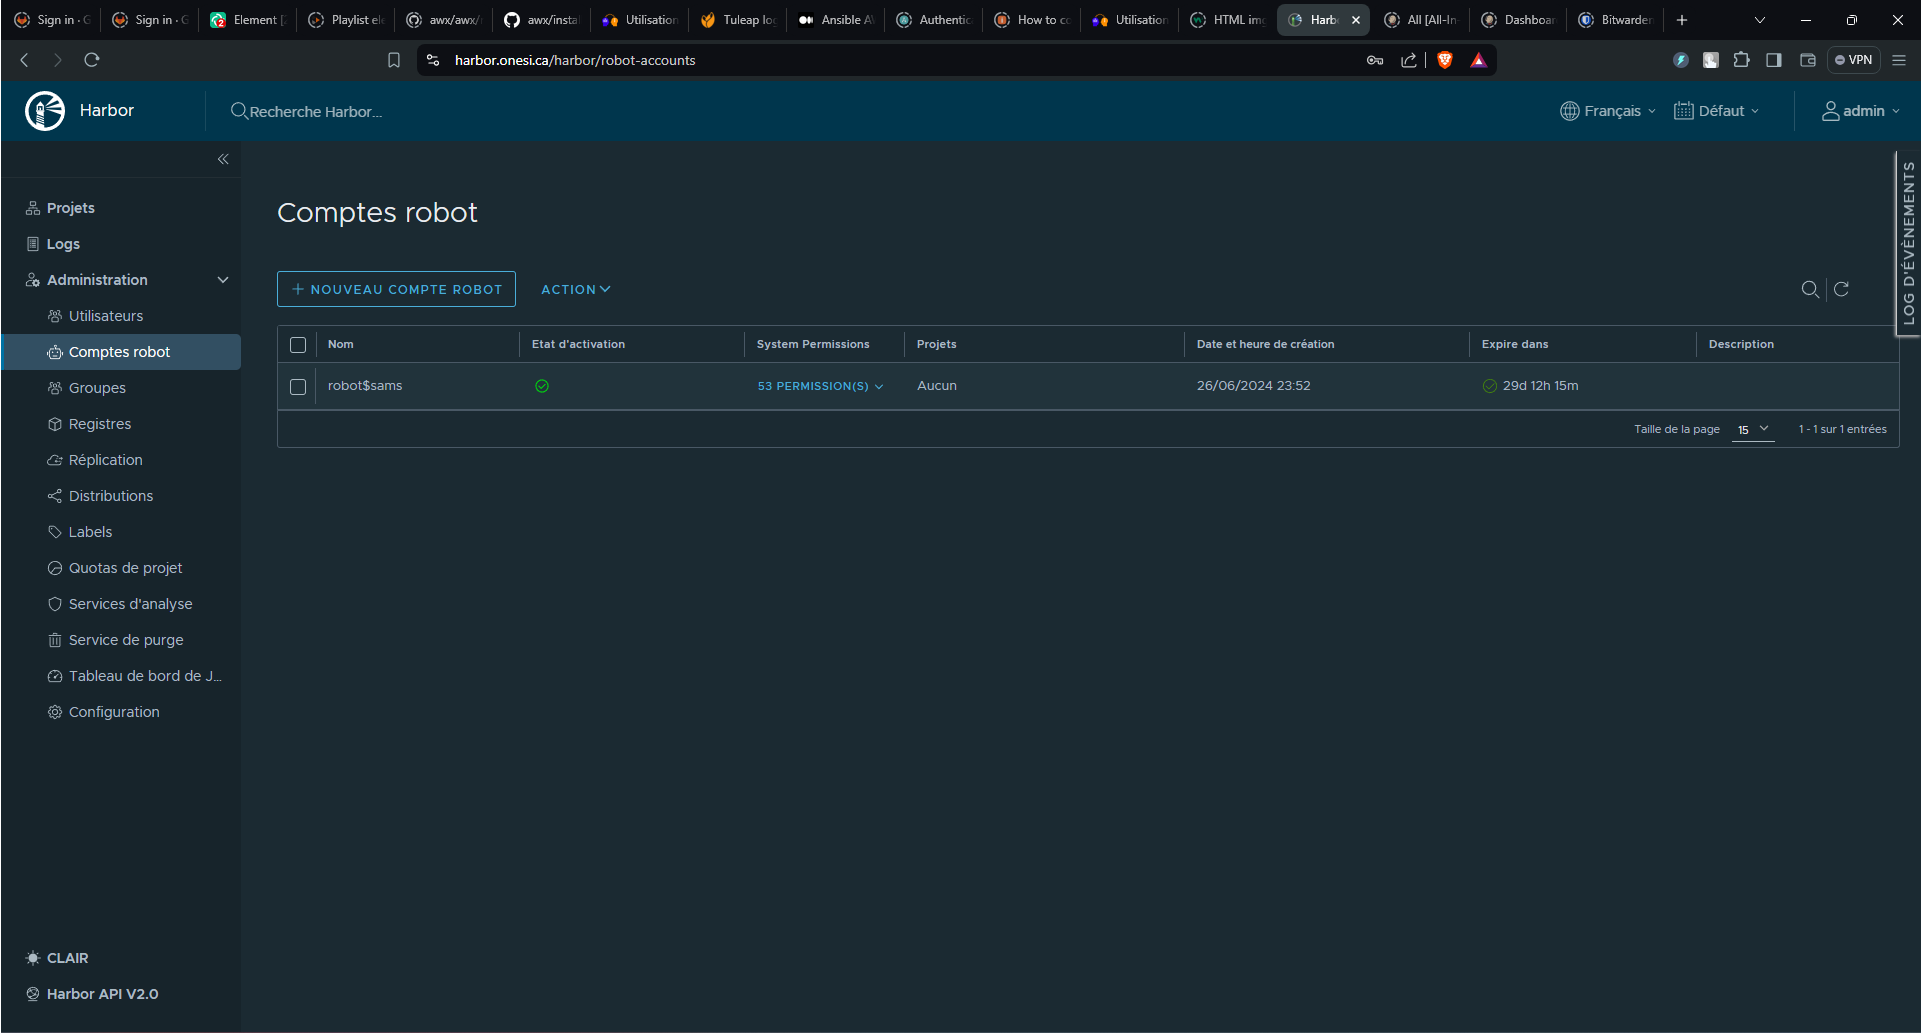Image resolution: width=1921 pixels, height=1033 pixels.
Task: Toggle the browser sidebar panel icon
Action: (1774, 60)
